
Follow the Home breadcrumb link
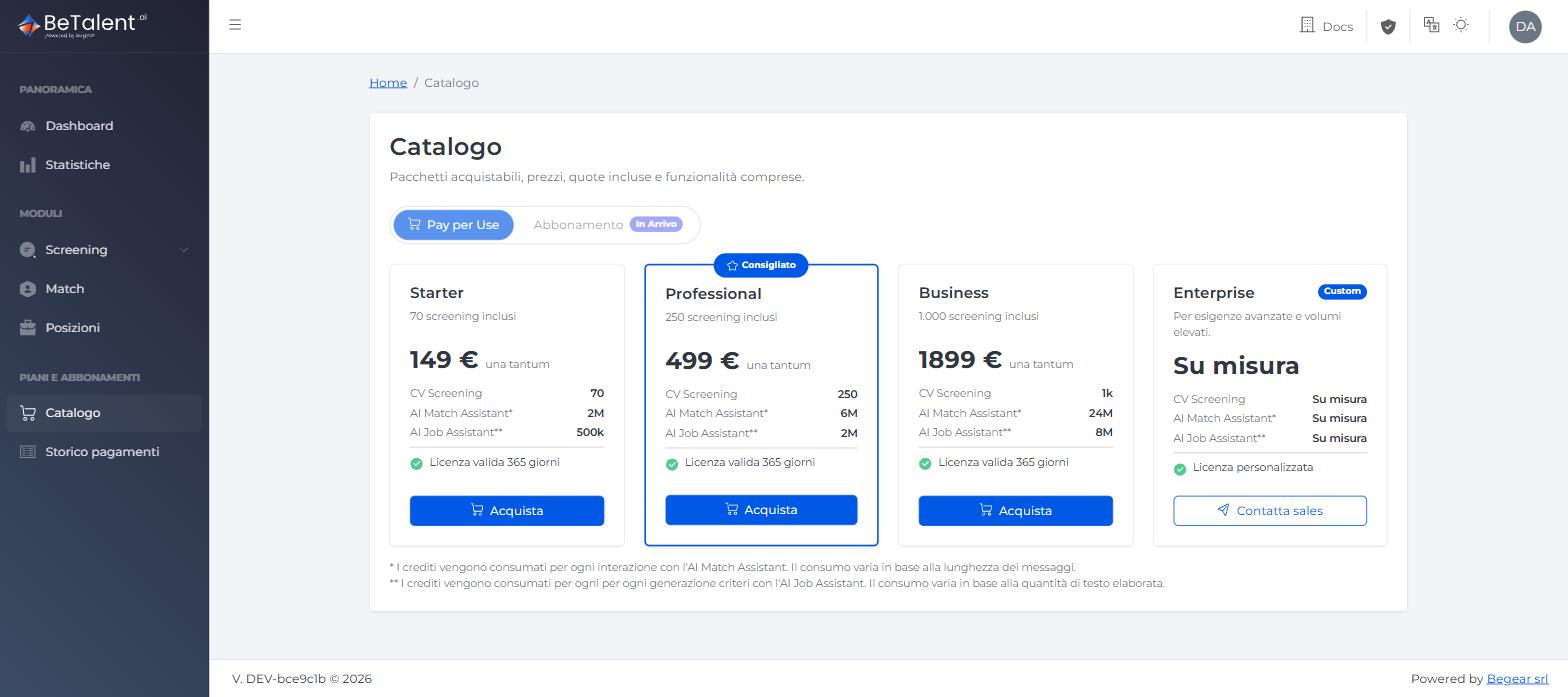388,83
